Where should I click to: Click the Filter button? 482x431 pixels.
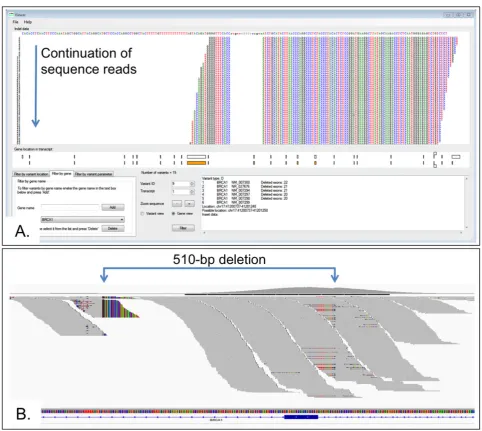[x=183, y=228]
